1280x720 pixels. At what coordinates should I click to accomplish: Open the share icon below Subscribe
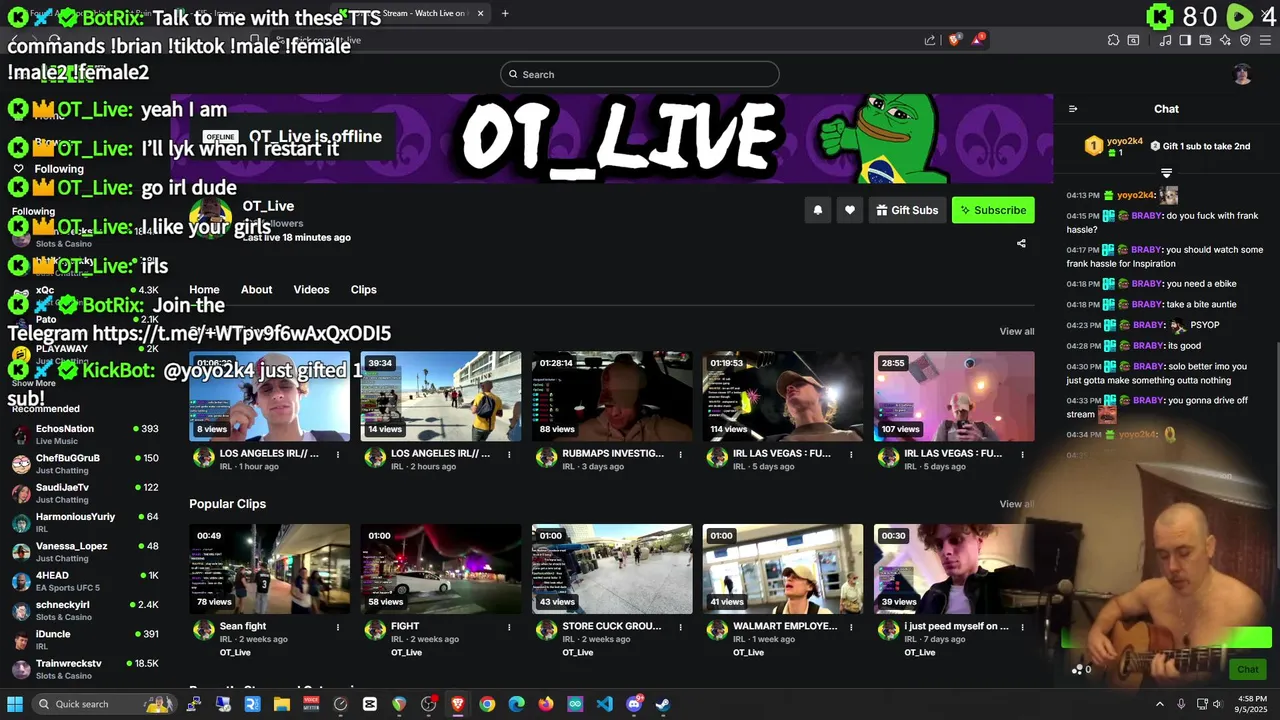1021,243
